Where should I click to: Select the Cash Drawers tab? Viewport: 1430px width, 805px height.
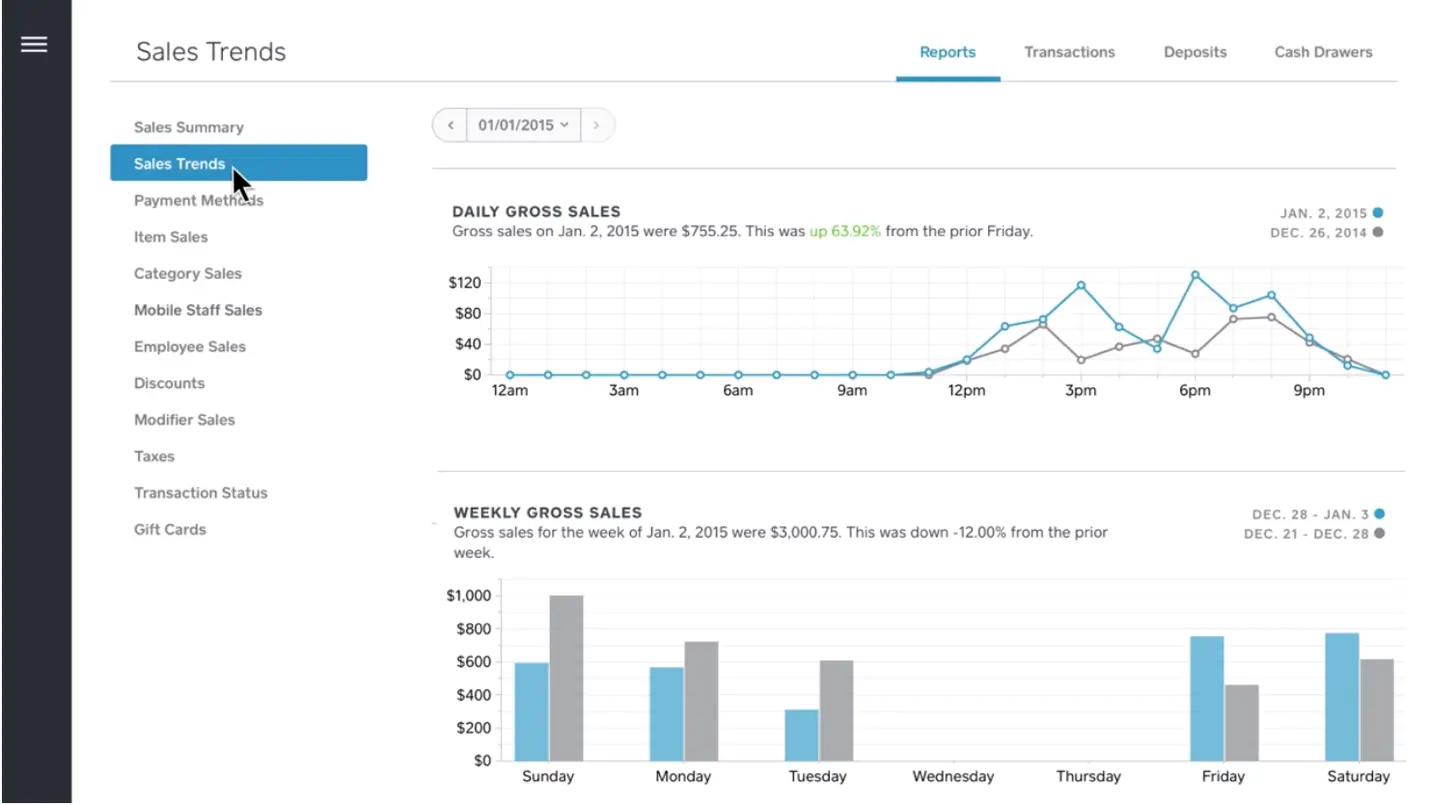[x=1323, y=52]
